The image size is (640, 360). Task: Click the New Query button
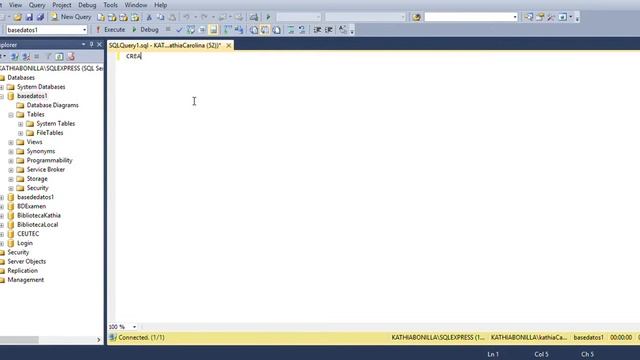click(x=71, y=17)
